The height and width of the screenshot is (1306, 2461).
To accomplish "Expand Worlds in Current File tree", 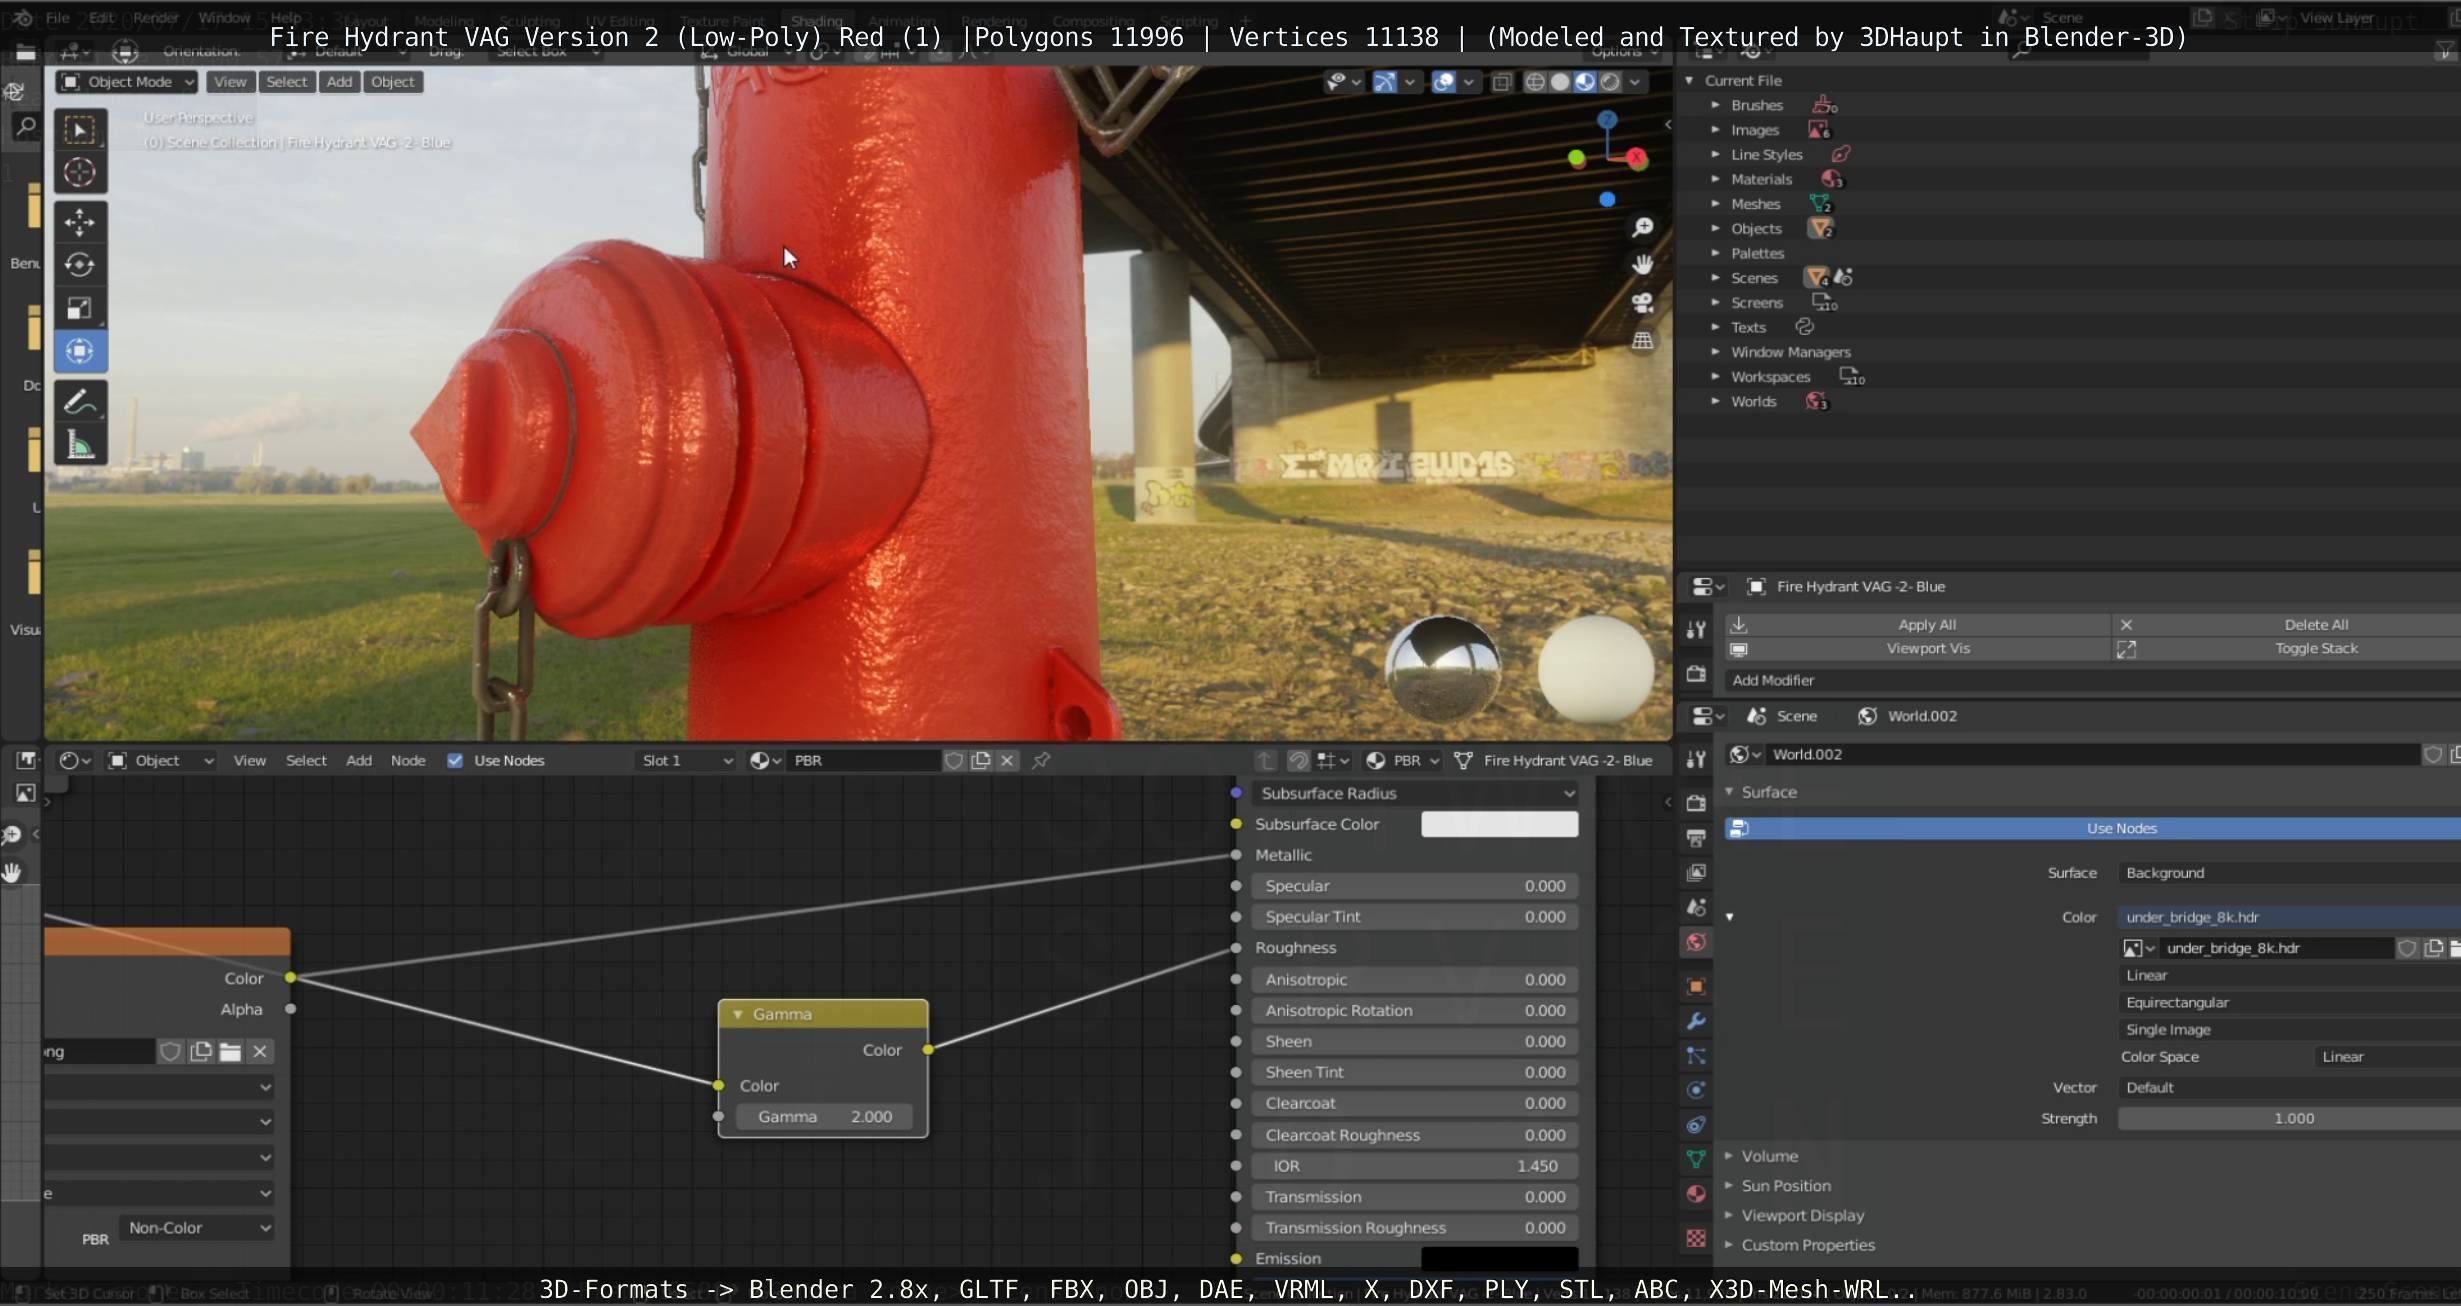I will (1715, 401).
